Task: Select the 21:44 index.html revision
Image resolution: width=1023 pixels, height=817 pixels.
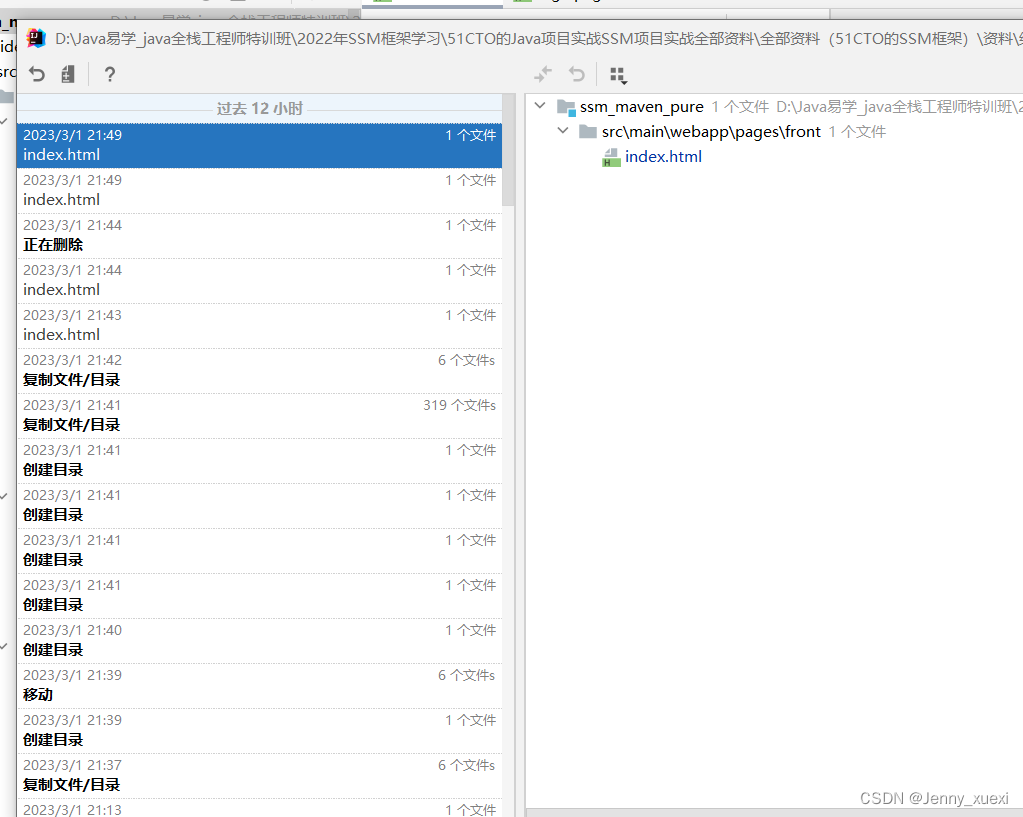Action: 260,281
